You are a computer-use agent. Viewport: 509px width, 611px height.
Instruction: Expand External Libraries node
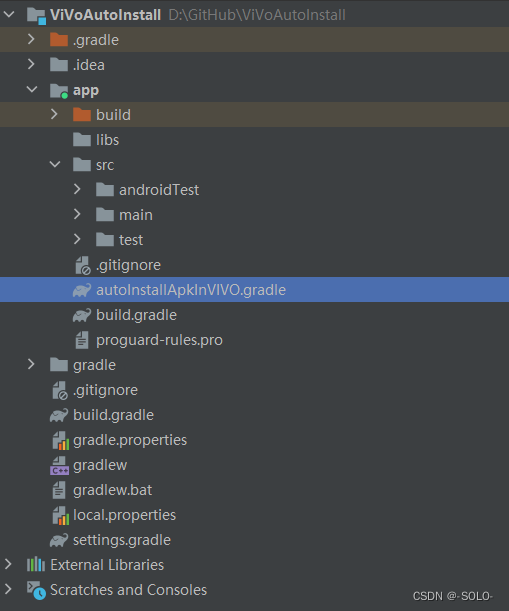tap(8, 564)
